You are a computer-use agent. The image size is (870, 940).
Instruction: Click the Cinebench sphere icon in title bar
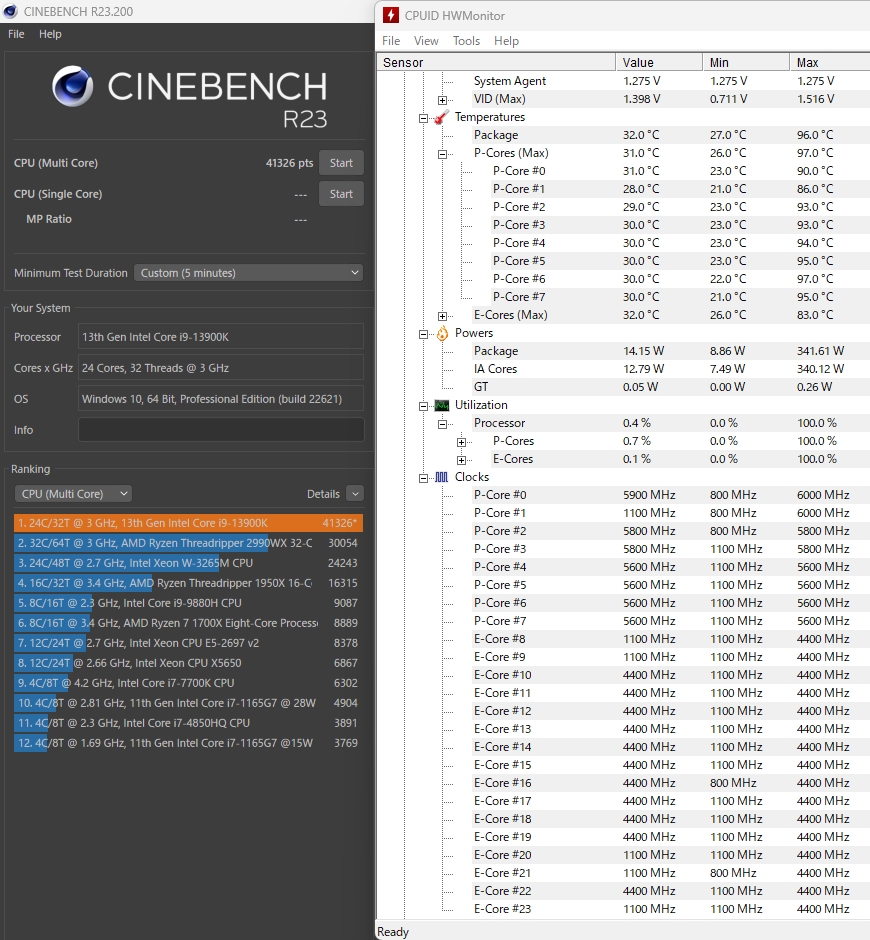coord(10,11)
